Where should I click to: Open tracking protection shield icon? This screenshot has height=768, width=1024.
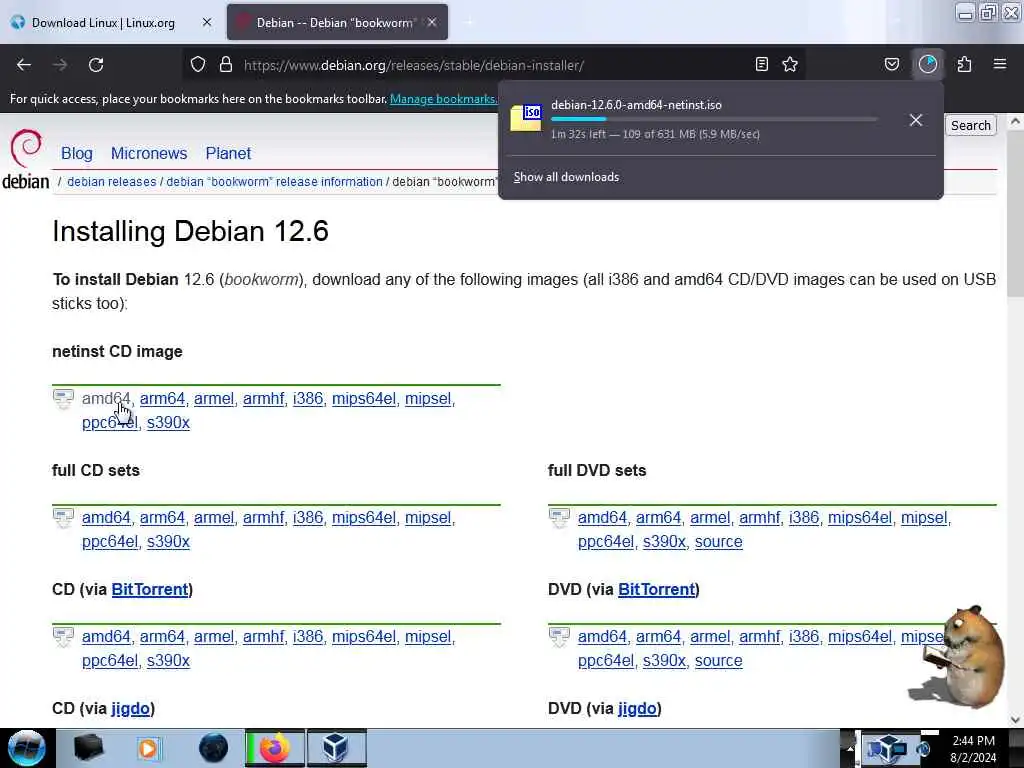click(x=198, y=65)
